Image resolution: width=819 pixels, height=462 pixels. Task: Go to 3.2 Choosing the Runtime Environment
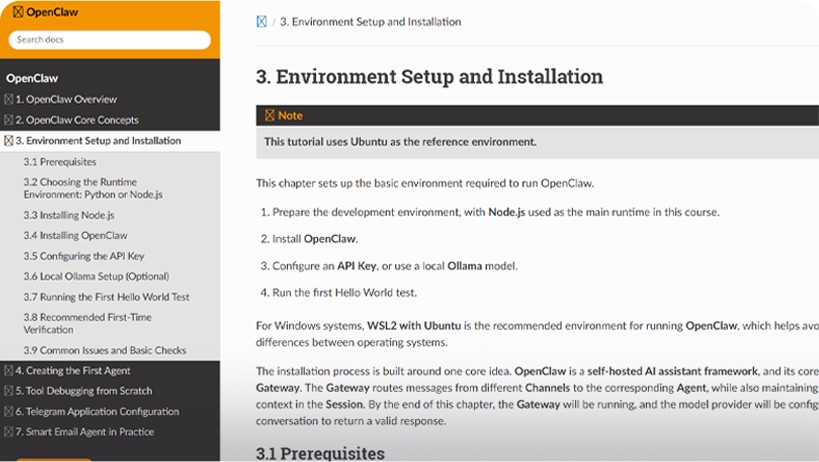pyautogui.click(x=93, y=188)
